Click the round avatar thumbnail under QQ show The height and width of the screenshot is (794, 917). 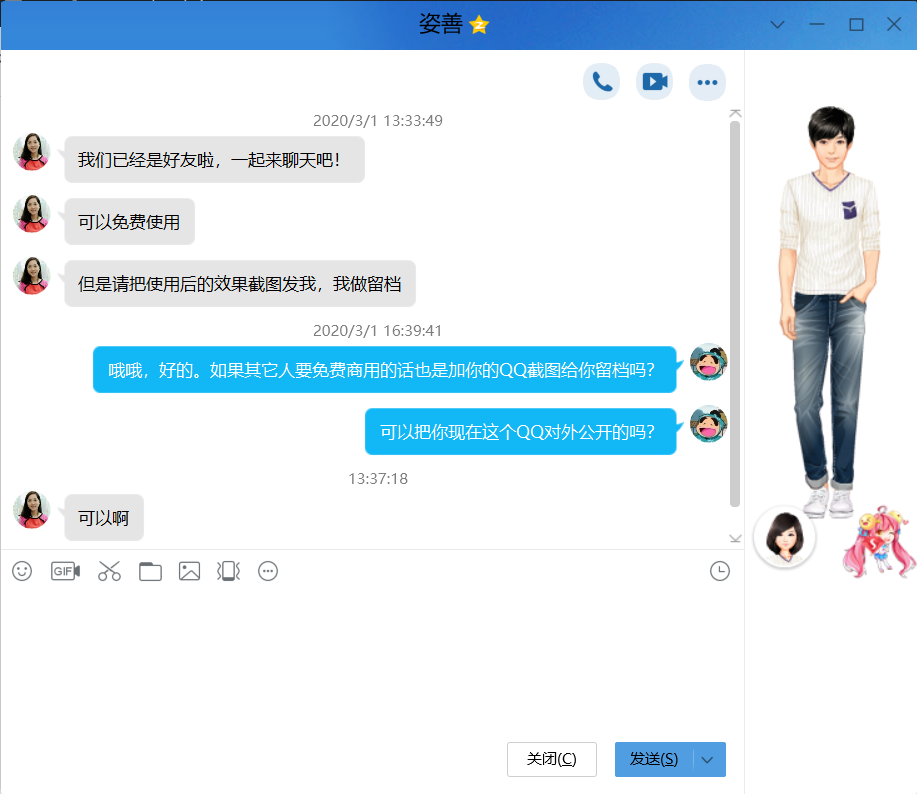[x=784, y=537]
